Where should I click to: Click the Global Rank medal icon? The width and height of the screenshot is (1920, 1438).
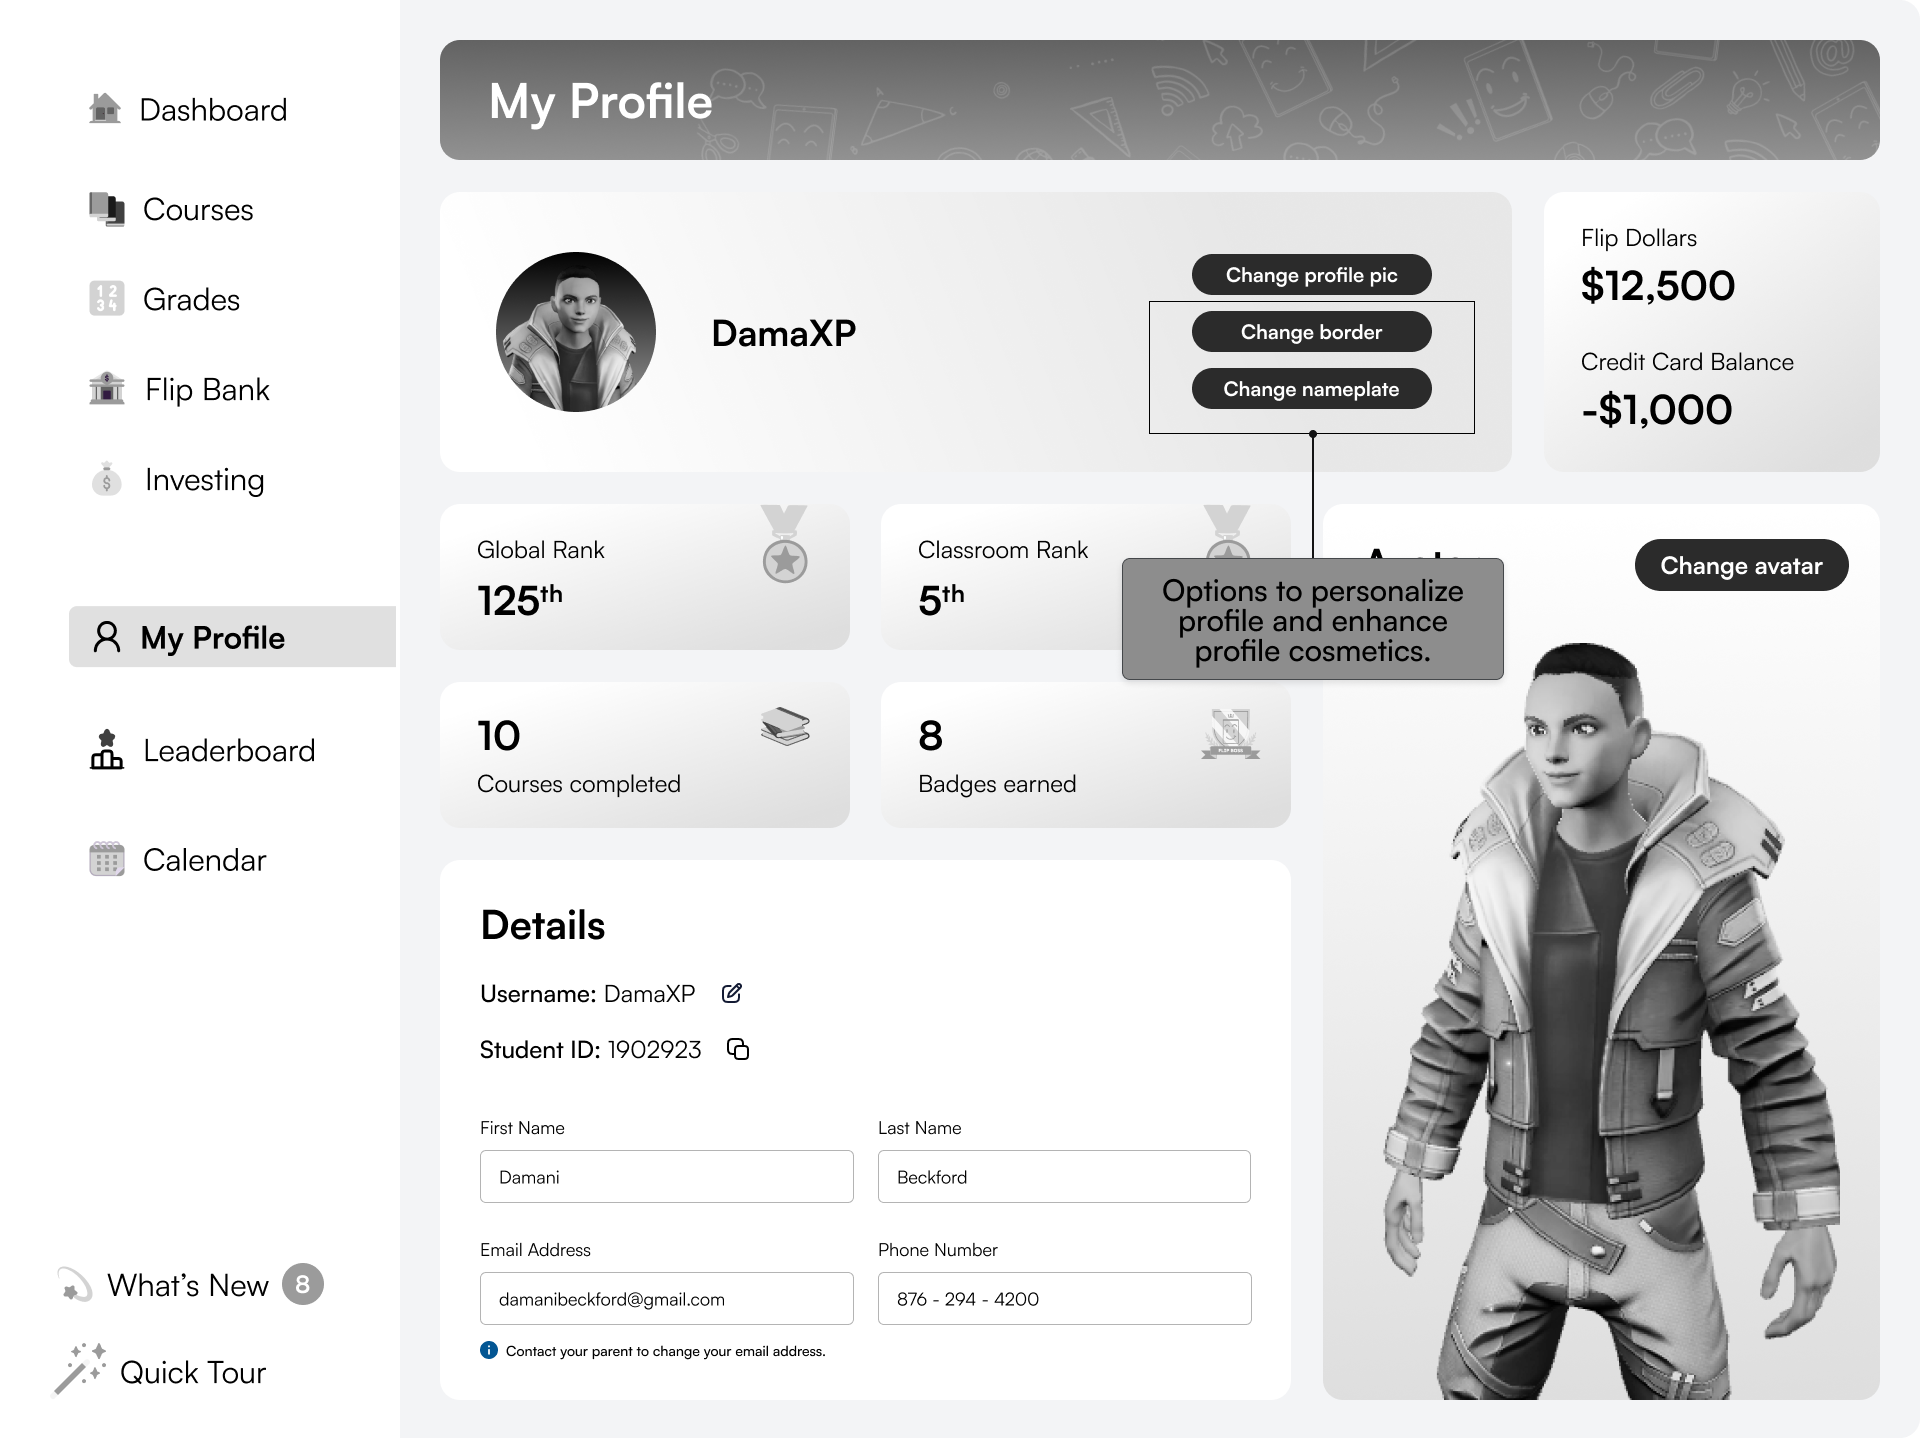(785, 545)
